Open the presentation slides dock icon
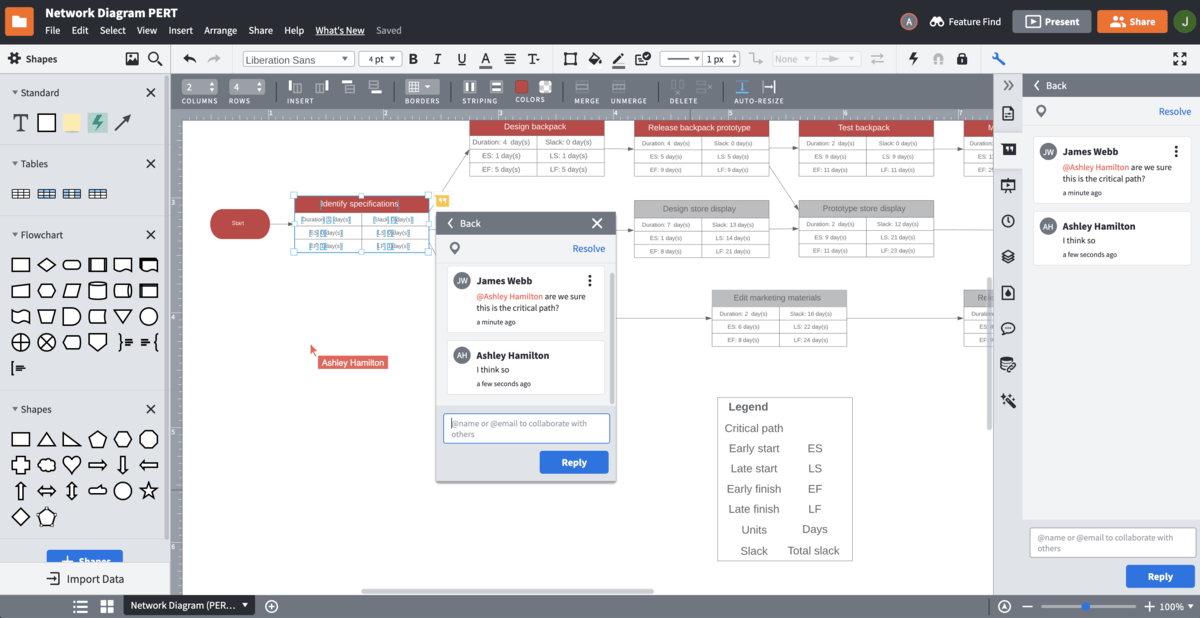This screenshot has width=1200, height=618. tap(1008, 185)
